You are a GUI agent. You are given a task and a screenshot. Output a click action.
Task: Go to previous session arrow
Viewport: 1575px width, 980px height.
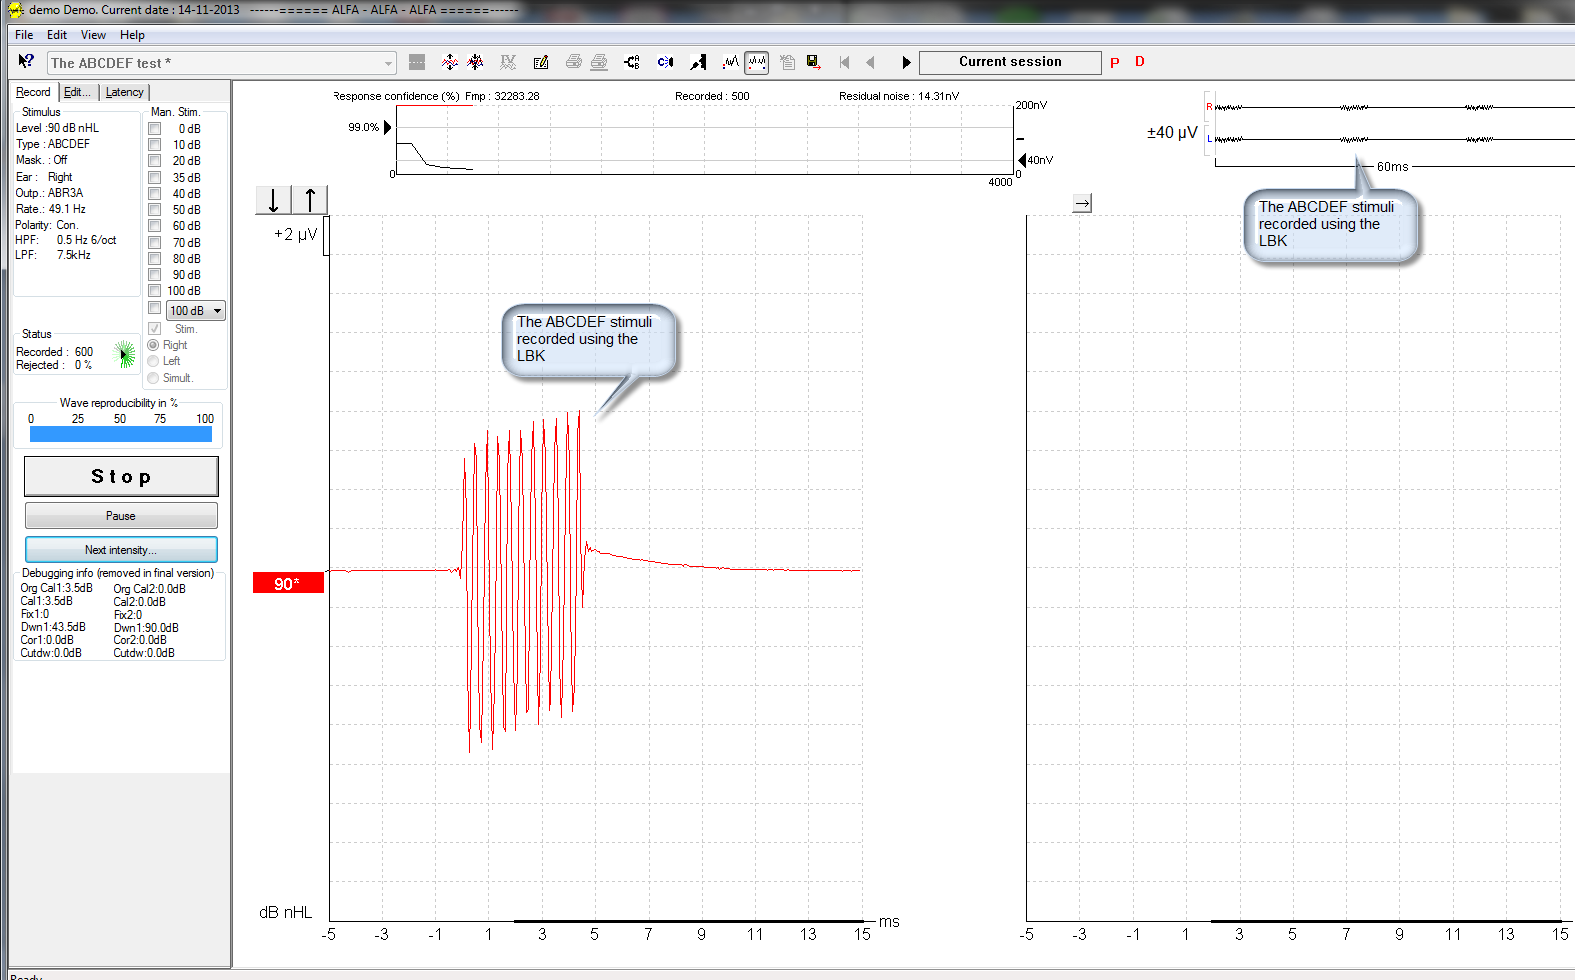(871, 62)
